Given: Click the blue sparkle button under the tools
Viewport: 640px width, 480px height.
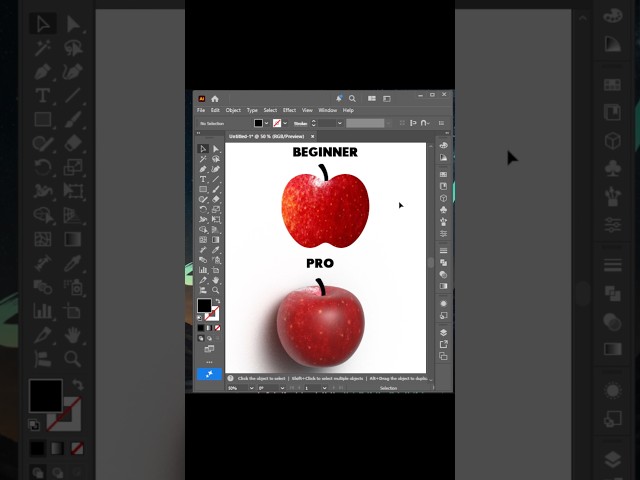Looking at the screenshot, I should [209, 374].
